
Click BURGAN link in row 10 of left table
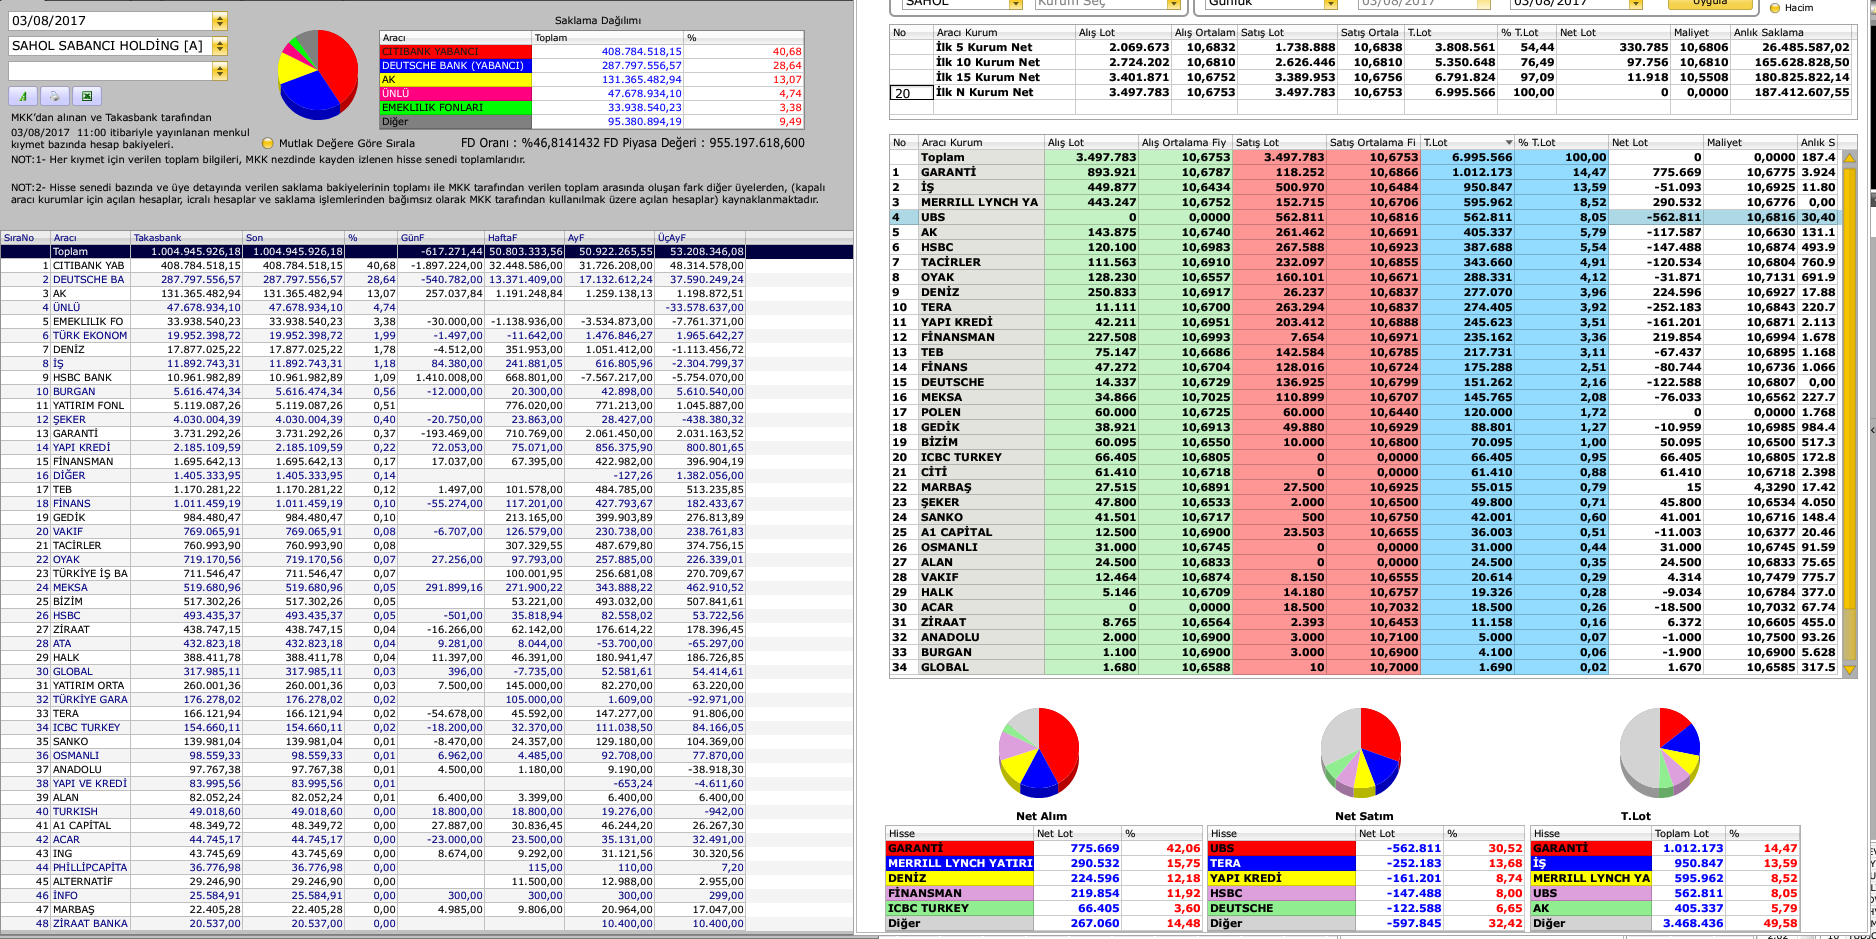click(x=74, y=392)
